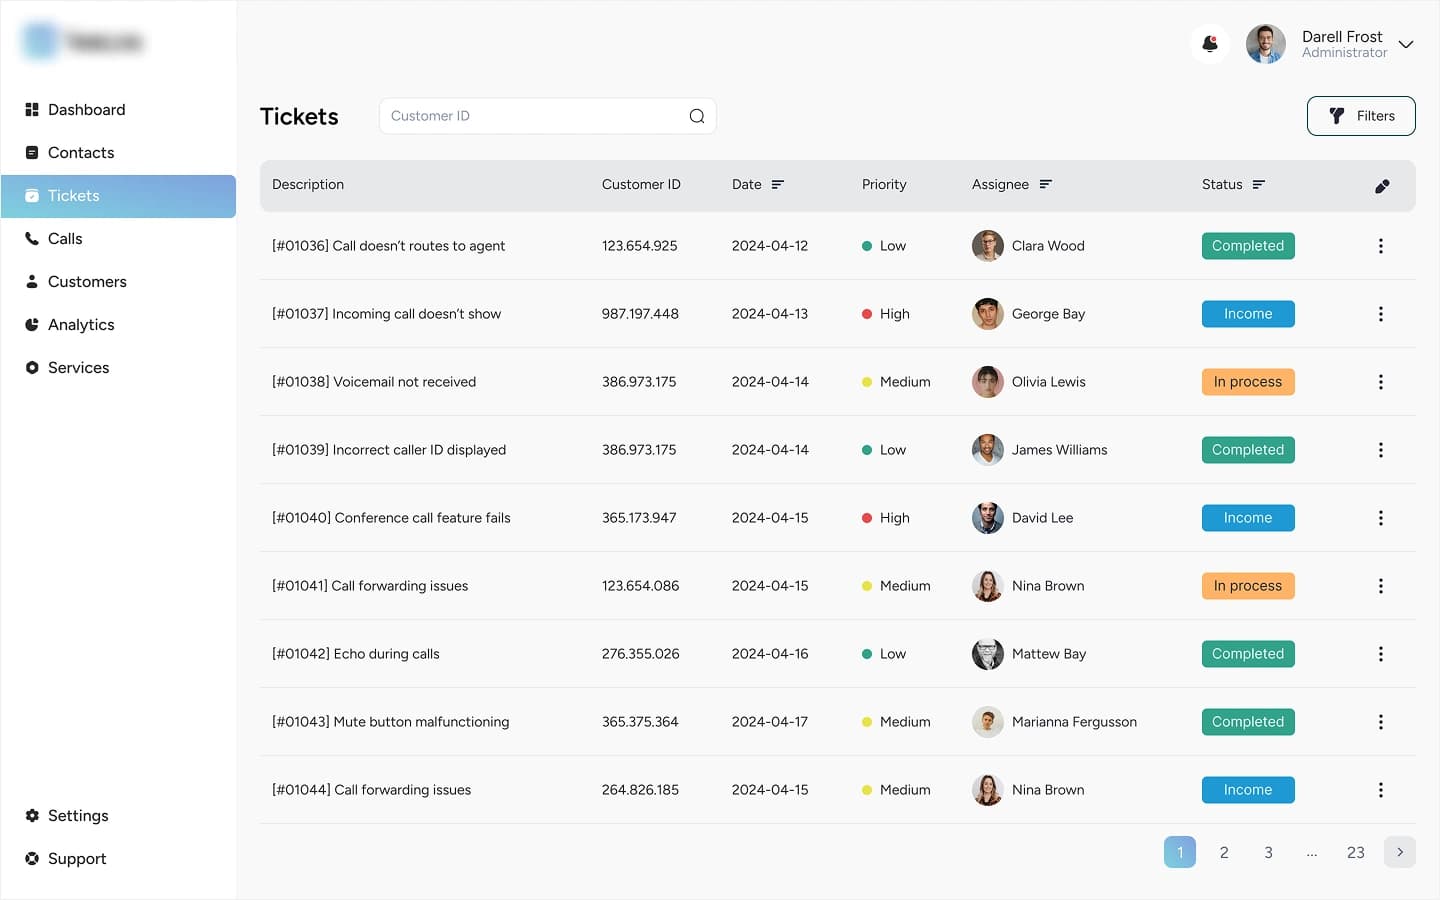
Task: Open the Filters panel
Action: tap(1361, 116)
